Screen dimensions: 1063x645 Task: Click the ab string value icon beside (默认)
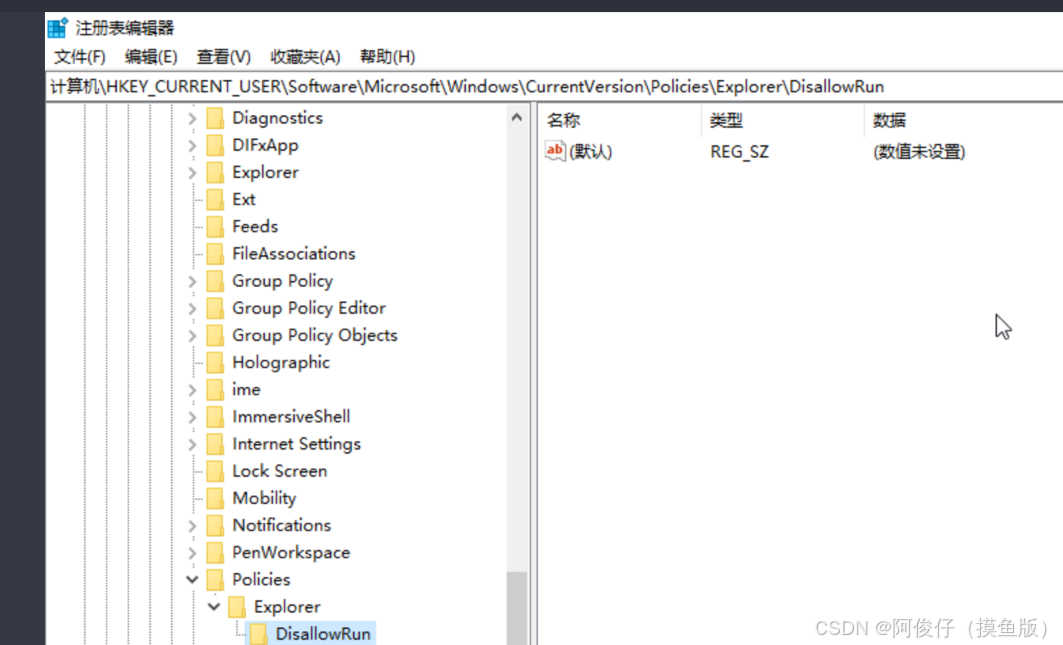tap(555, 151)
